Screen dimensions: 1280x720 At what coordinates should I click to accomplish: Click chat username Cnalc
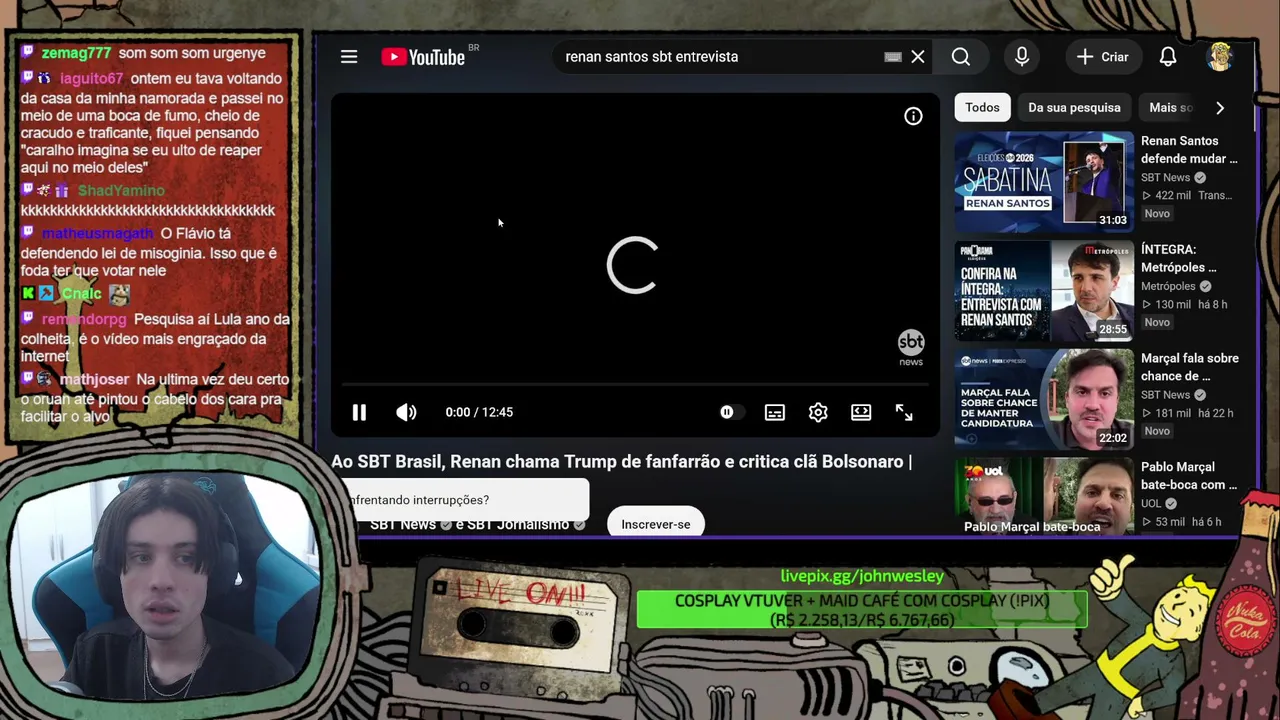click(x=81, y=294)
